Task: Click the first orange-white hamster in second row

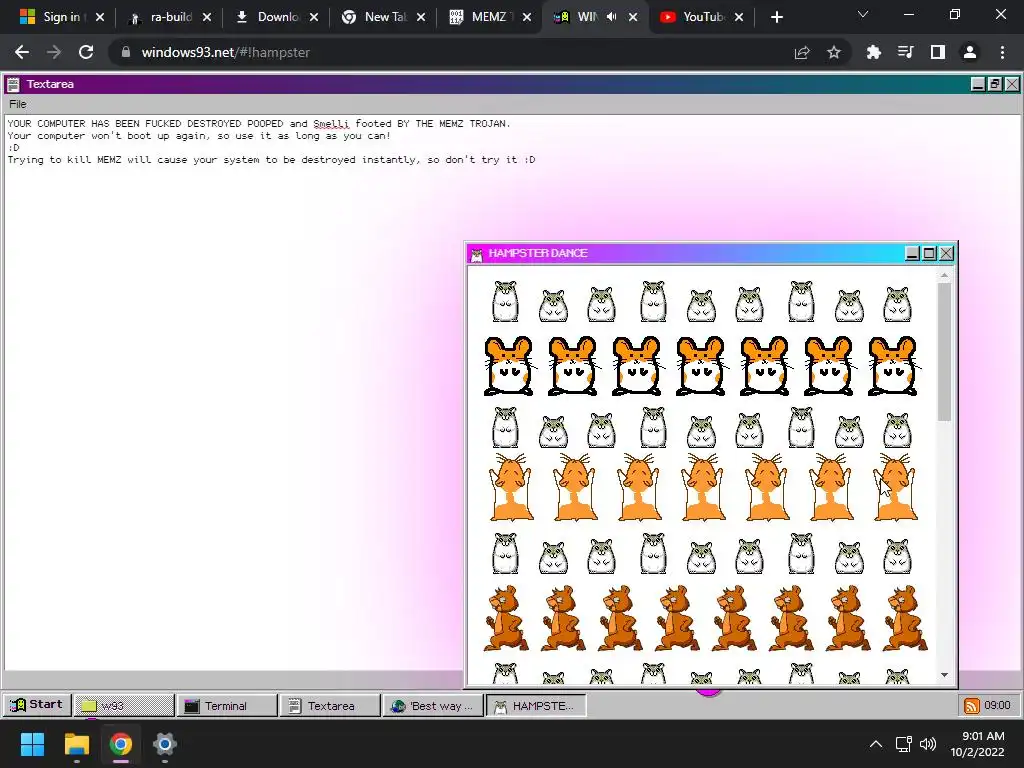Action: pyautogui.click(x=509, y=366)
